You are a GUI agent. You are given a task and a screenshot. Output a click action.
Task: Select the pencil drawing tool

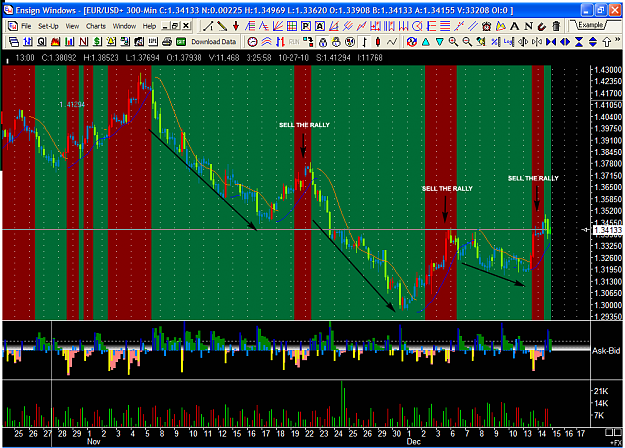222,27
